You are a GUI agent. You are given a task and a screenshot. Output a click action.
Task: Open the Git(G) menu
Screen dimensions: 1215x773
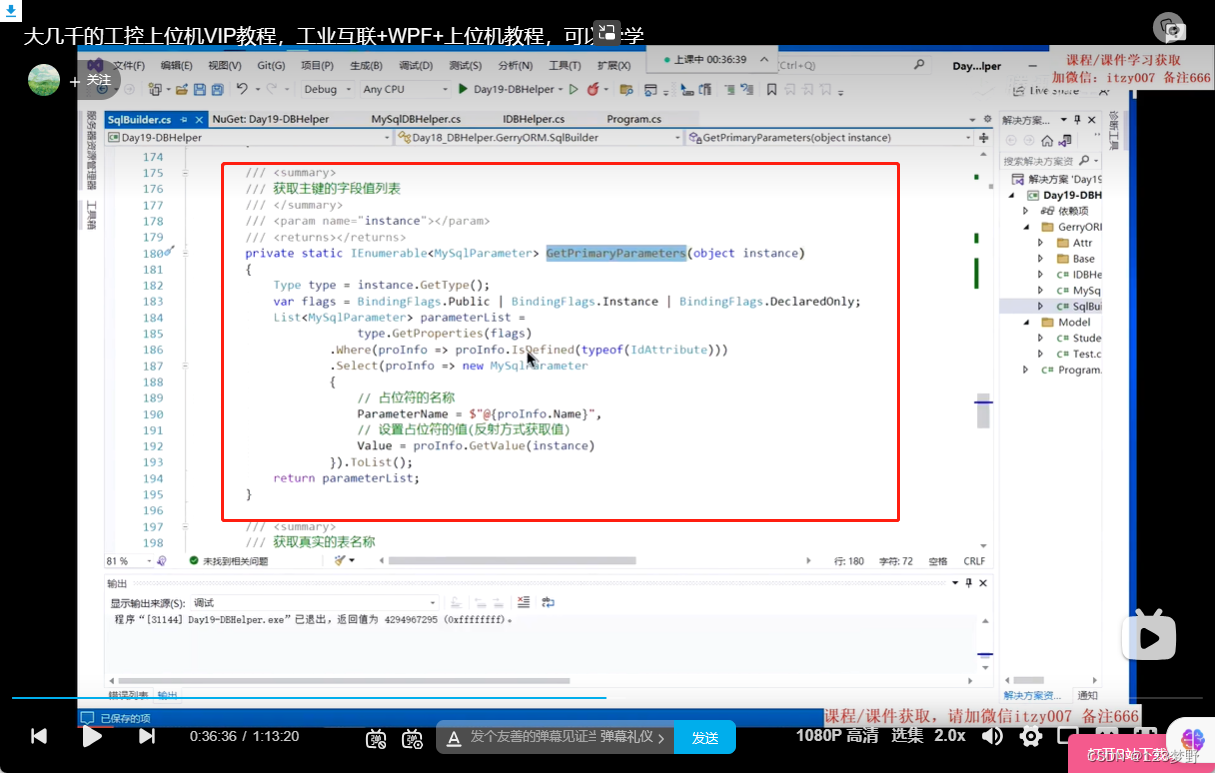coord(271,65)
